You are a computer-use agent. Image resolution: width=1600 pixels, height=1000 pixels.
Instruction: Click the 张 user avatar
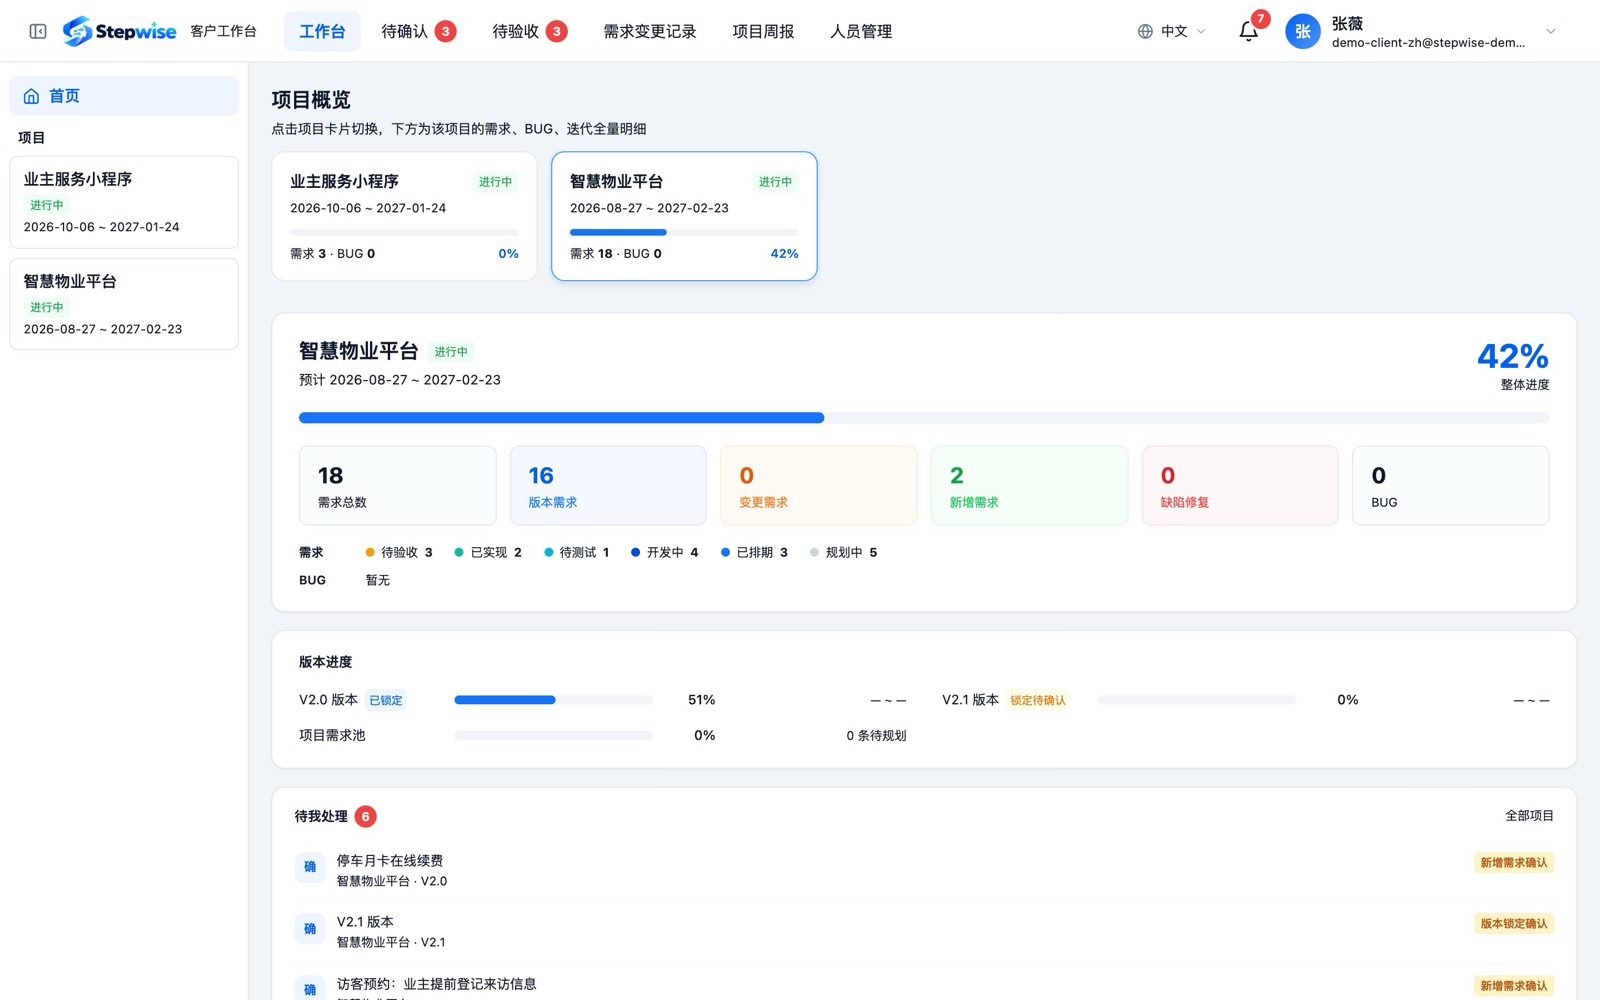(1303, 31)
